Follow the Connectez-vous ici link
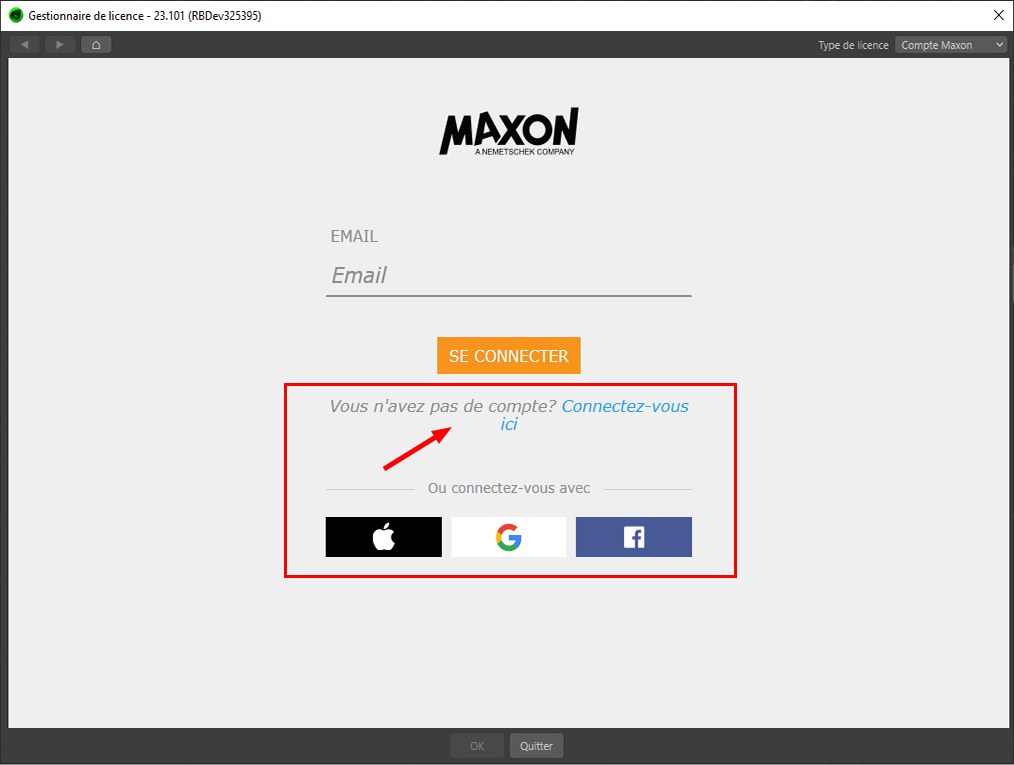 (x=594, y=415)
